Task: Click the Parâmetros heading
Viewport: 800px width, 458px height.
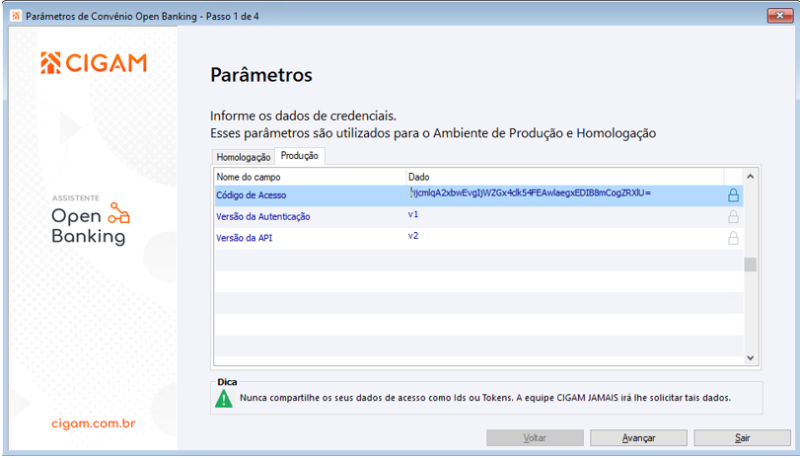Action: tap(261, 75)
